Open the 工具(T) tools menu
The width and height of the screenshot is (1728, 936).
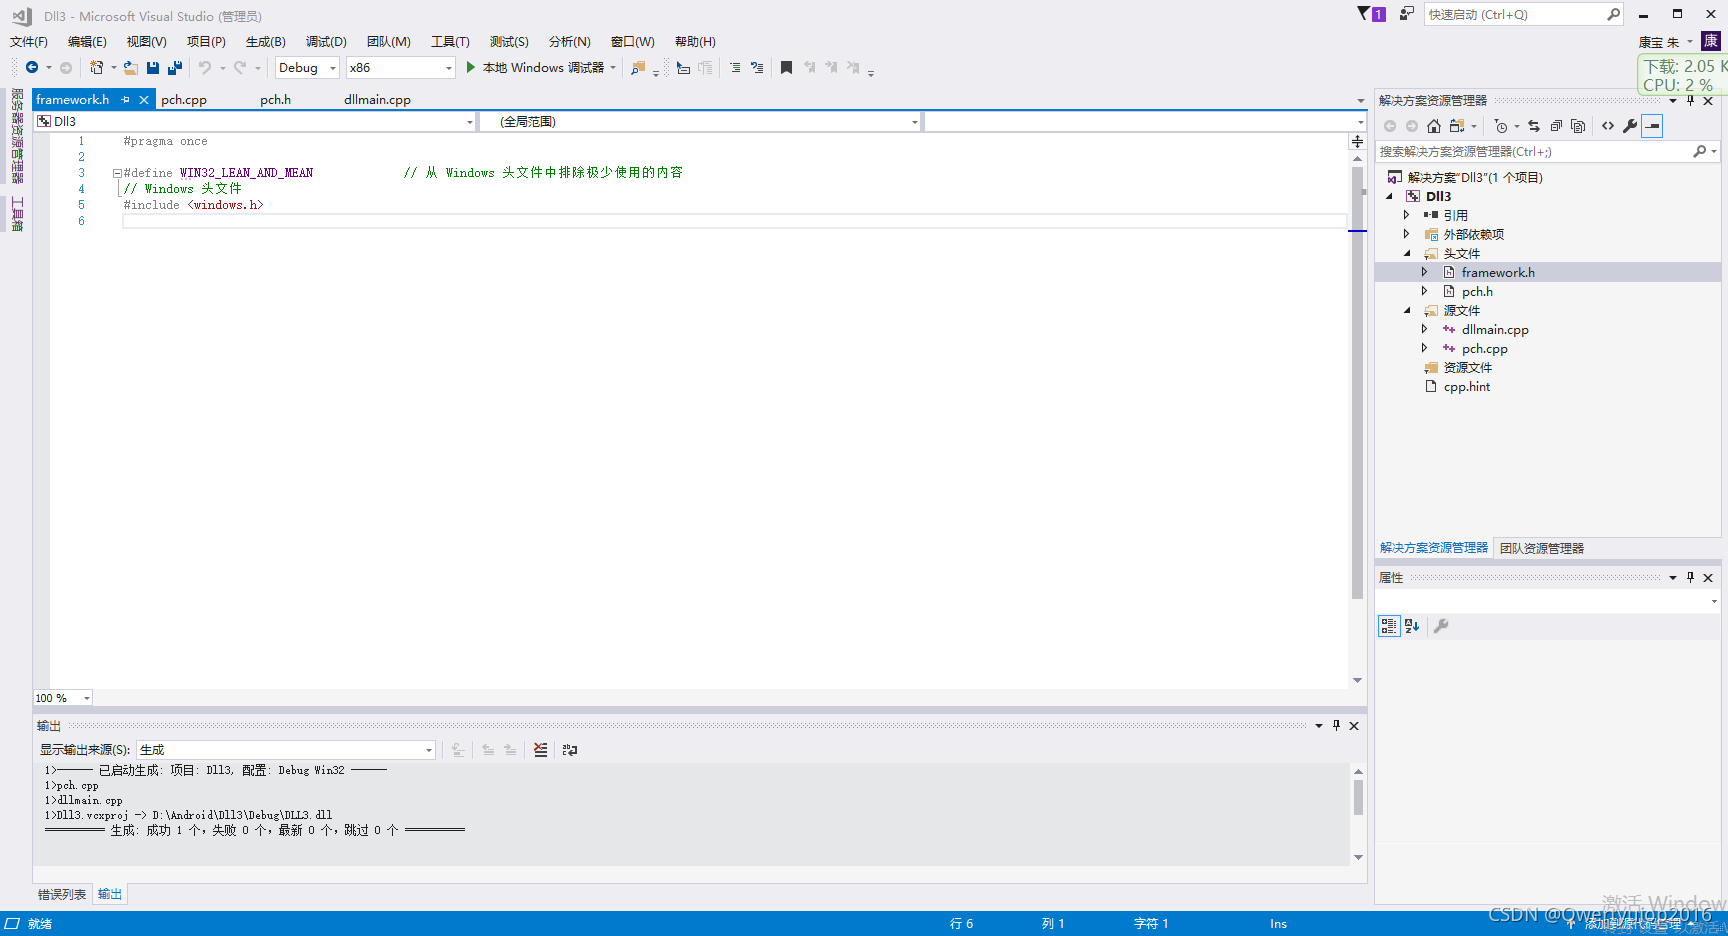(450, 41)
